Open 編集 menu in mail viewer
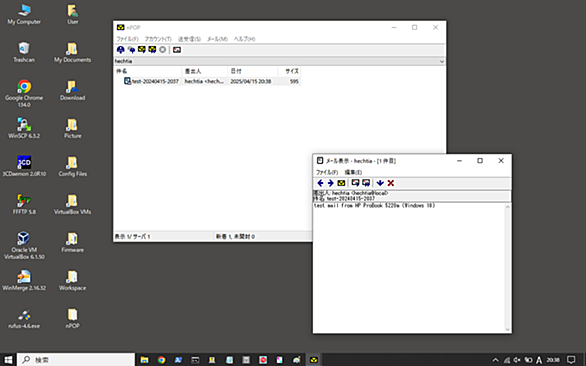Screen dimensions: 586x366 pyautogui.click(x=353, y=172)
